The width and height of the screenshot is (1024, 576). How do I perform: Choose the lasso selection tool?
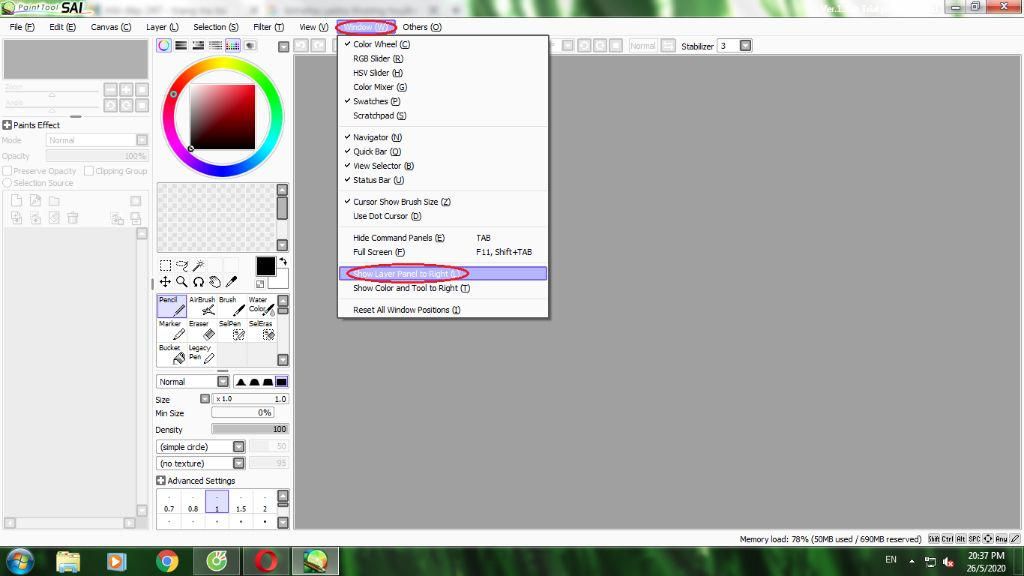click(182, 265)
